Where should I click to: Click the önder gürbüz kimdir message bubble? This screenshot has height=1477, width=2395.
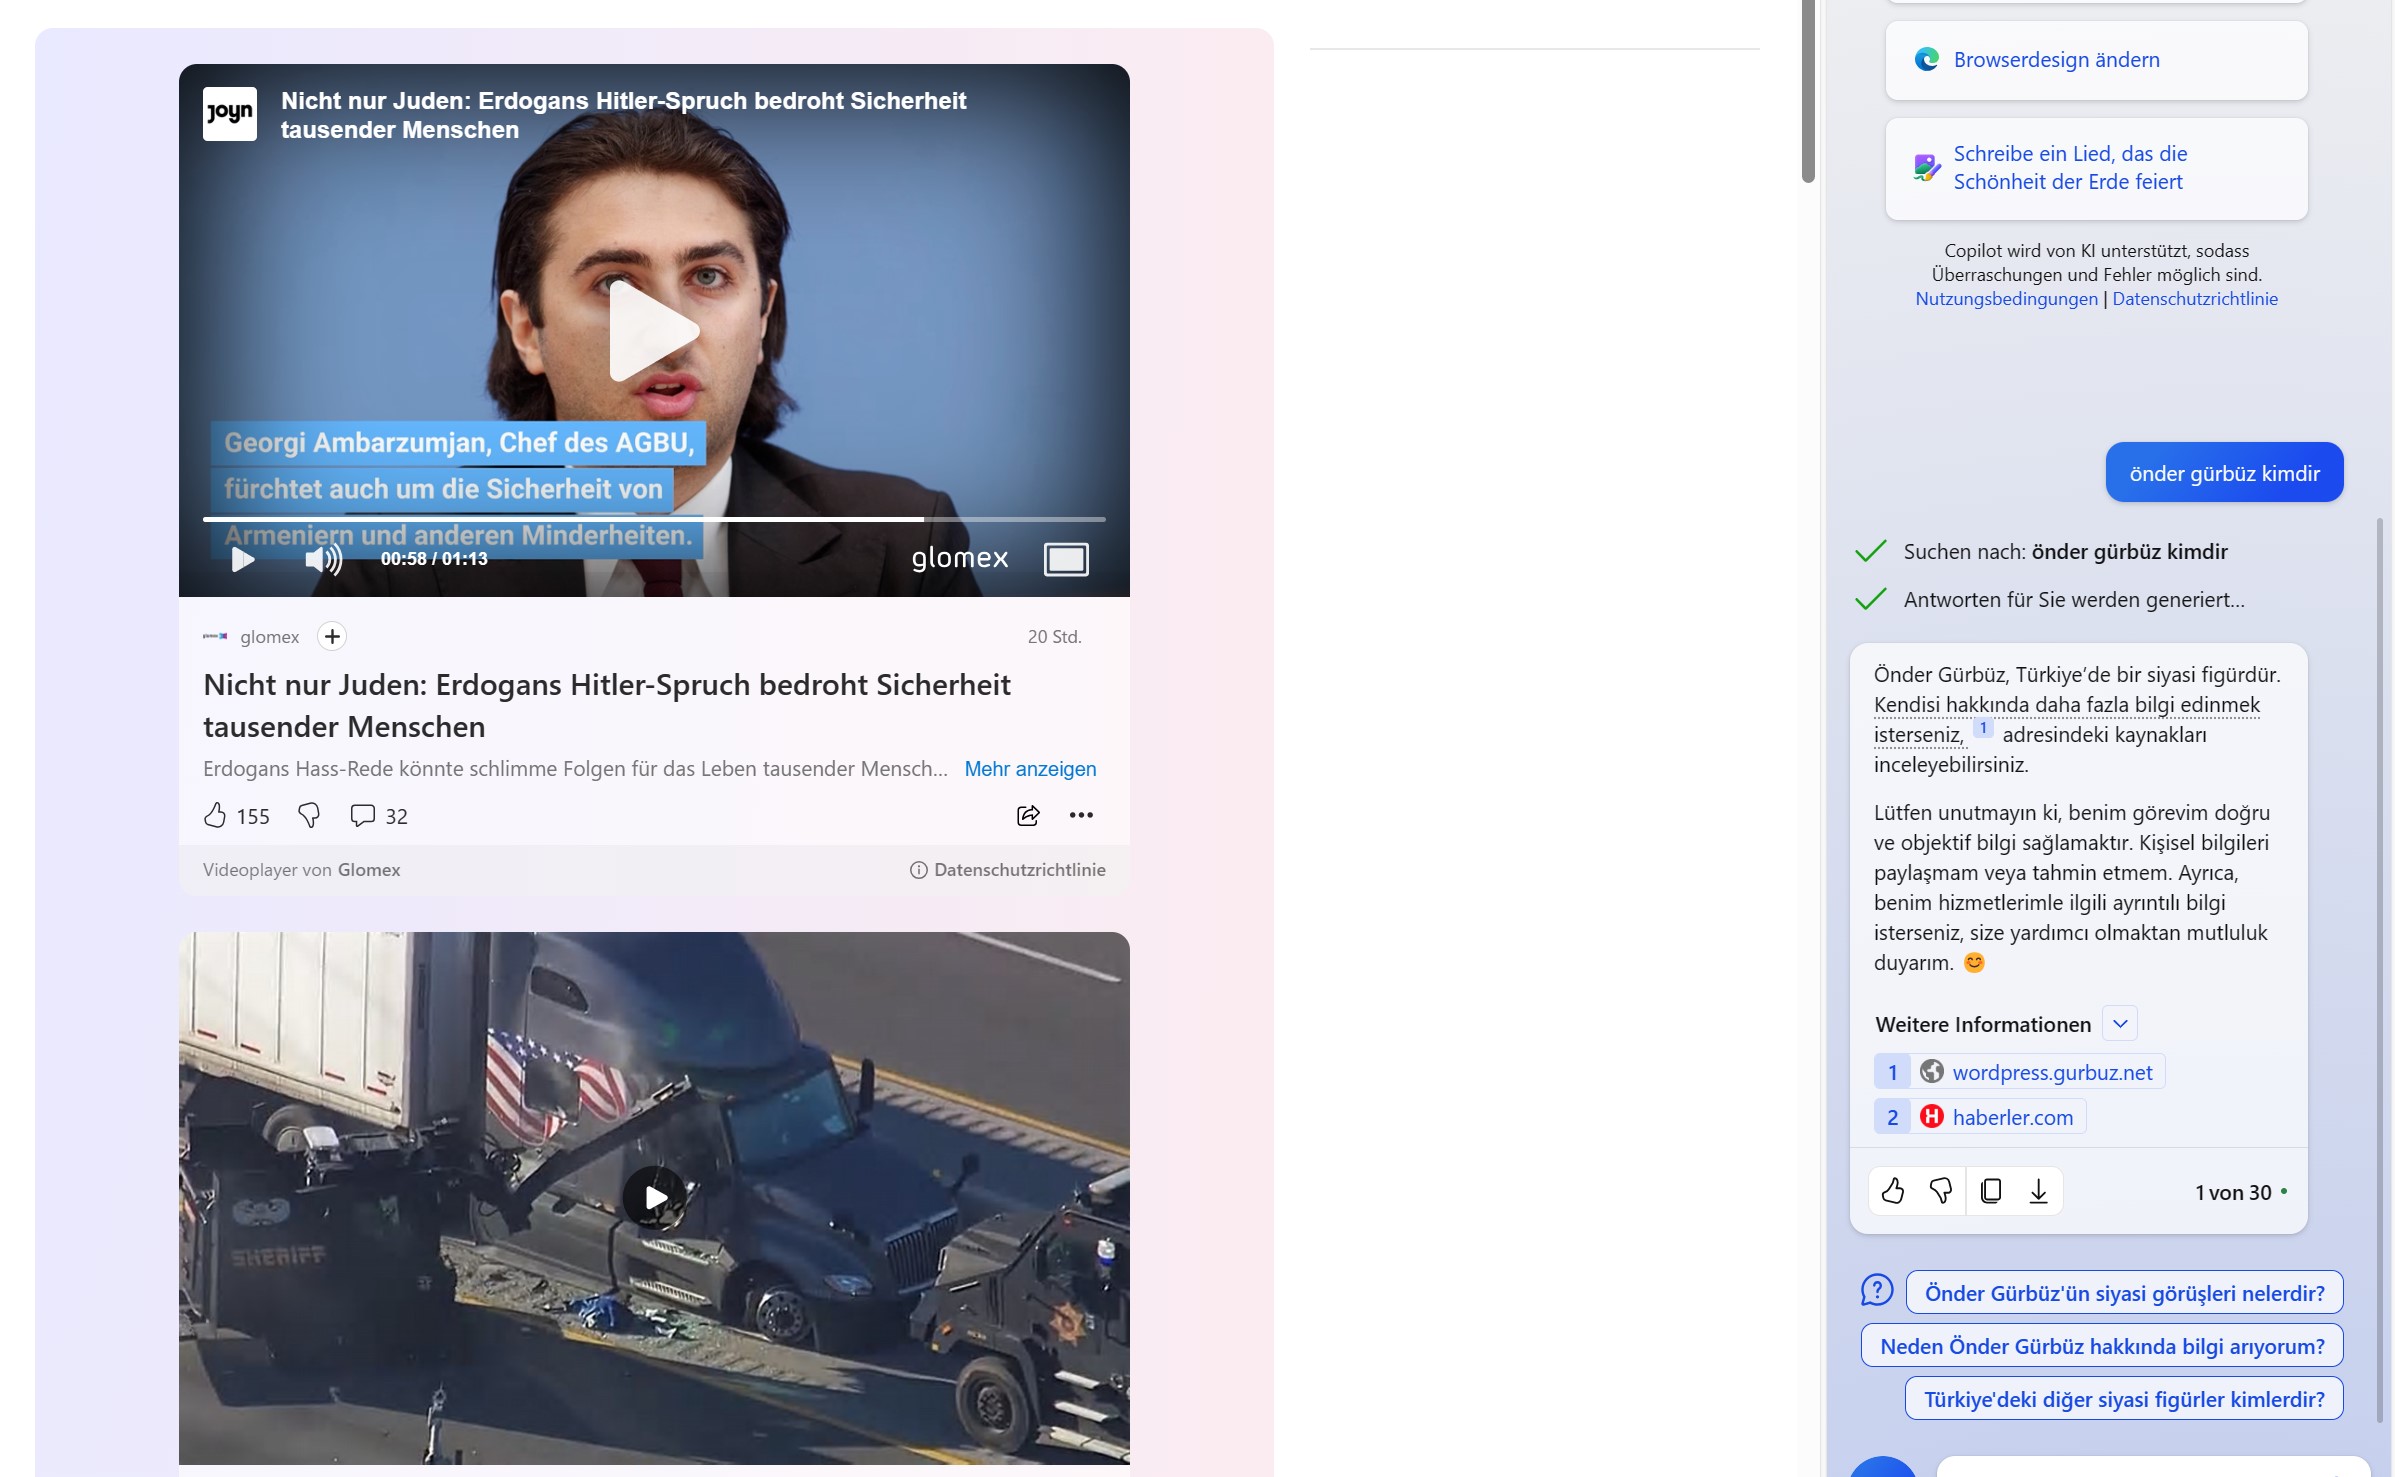2224,473
